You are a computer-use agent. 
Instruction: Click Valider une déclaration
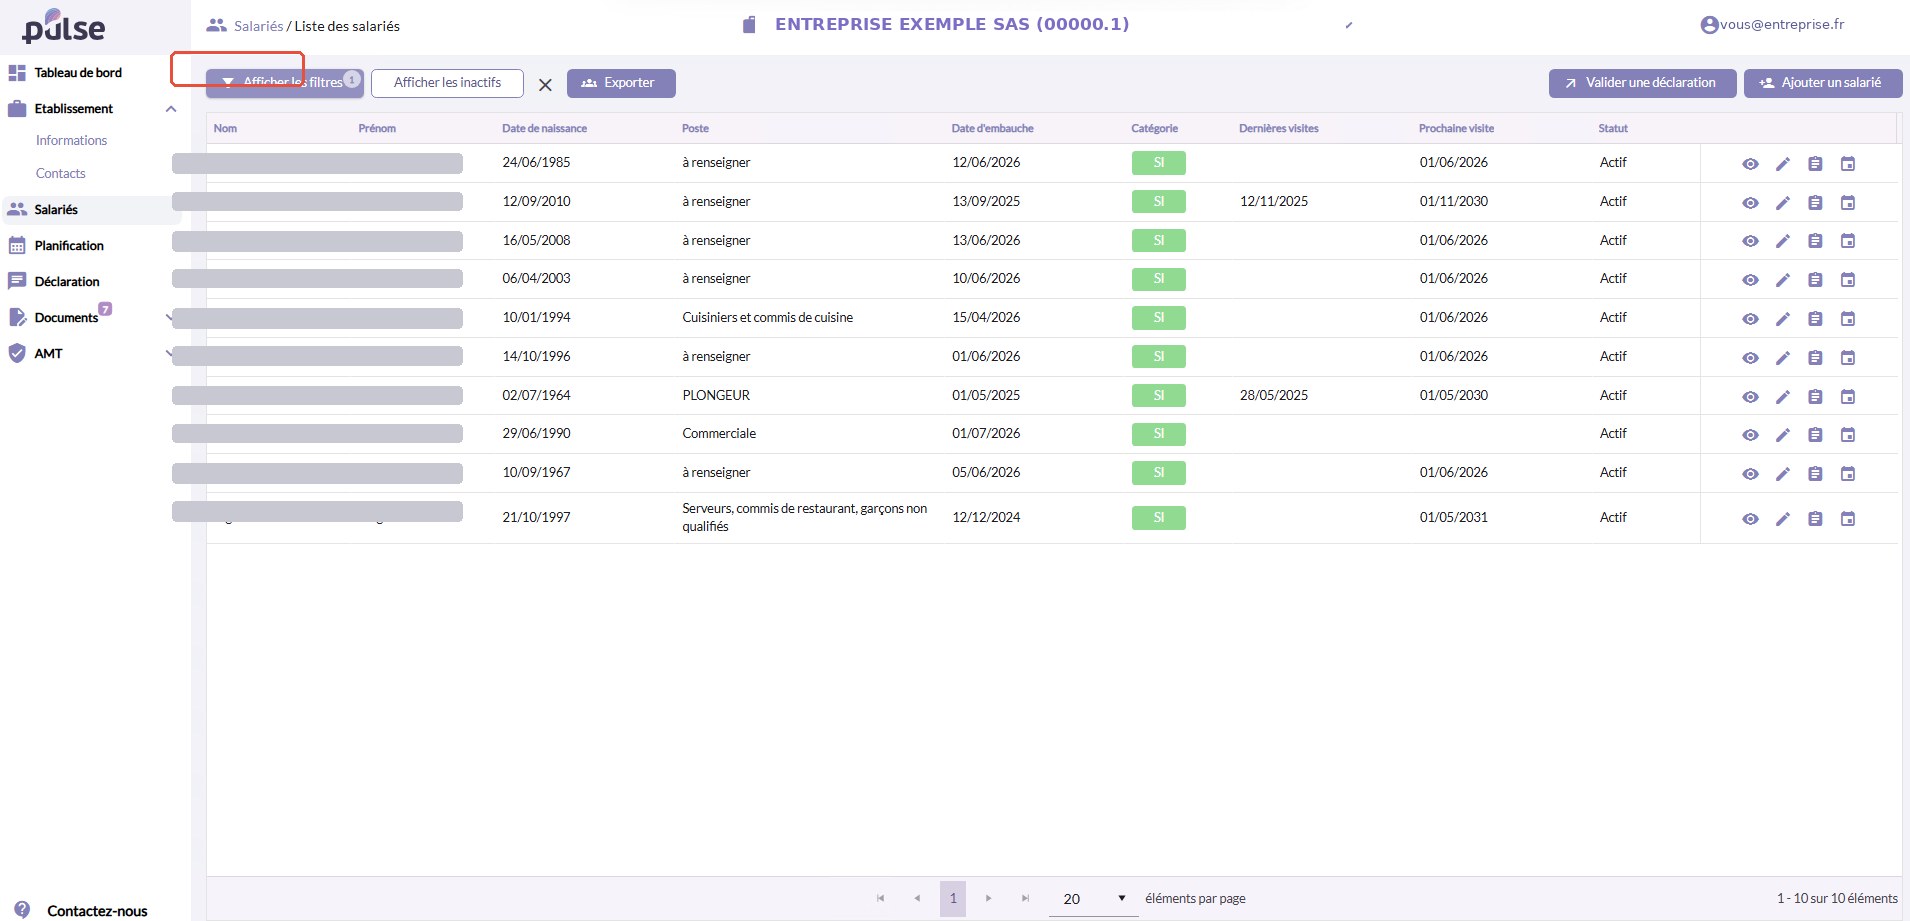(x=1642, y=83)
